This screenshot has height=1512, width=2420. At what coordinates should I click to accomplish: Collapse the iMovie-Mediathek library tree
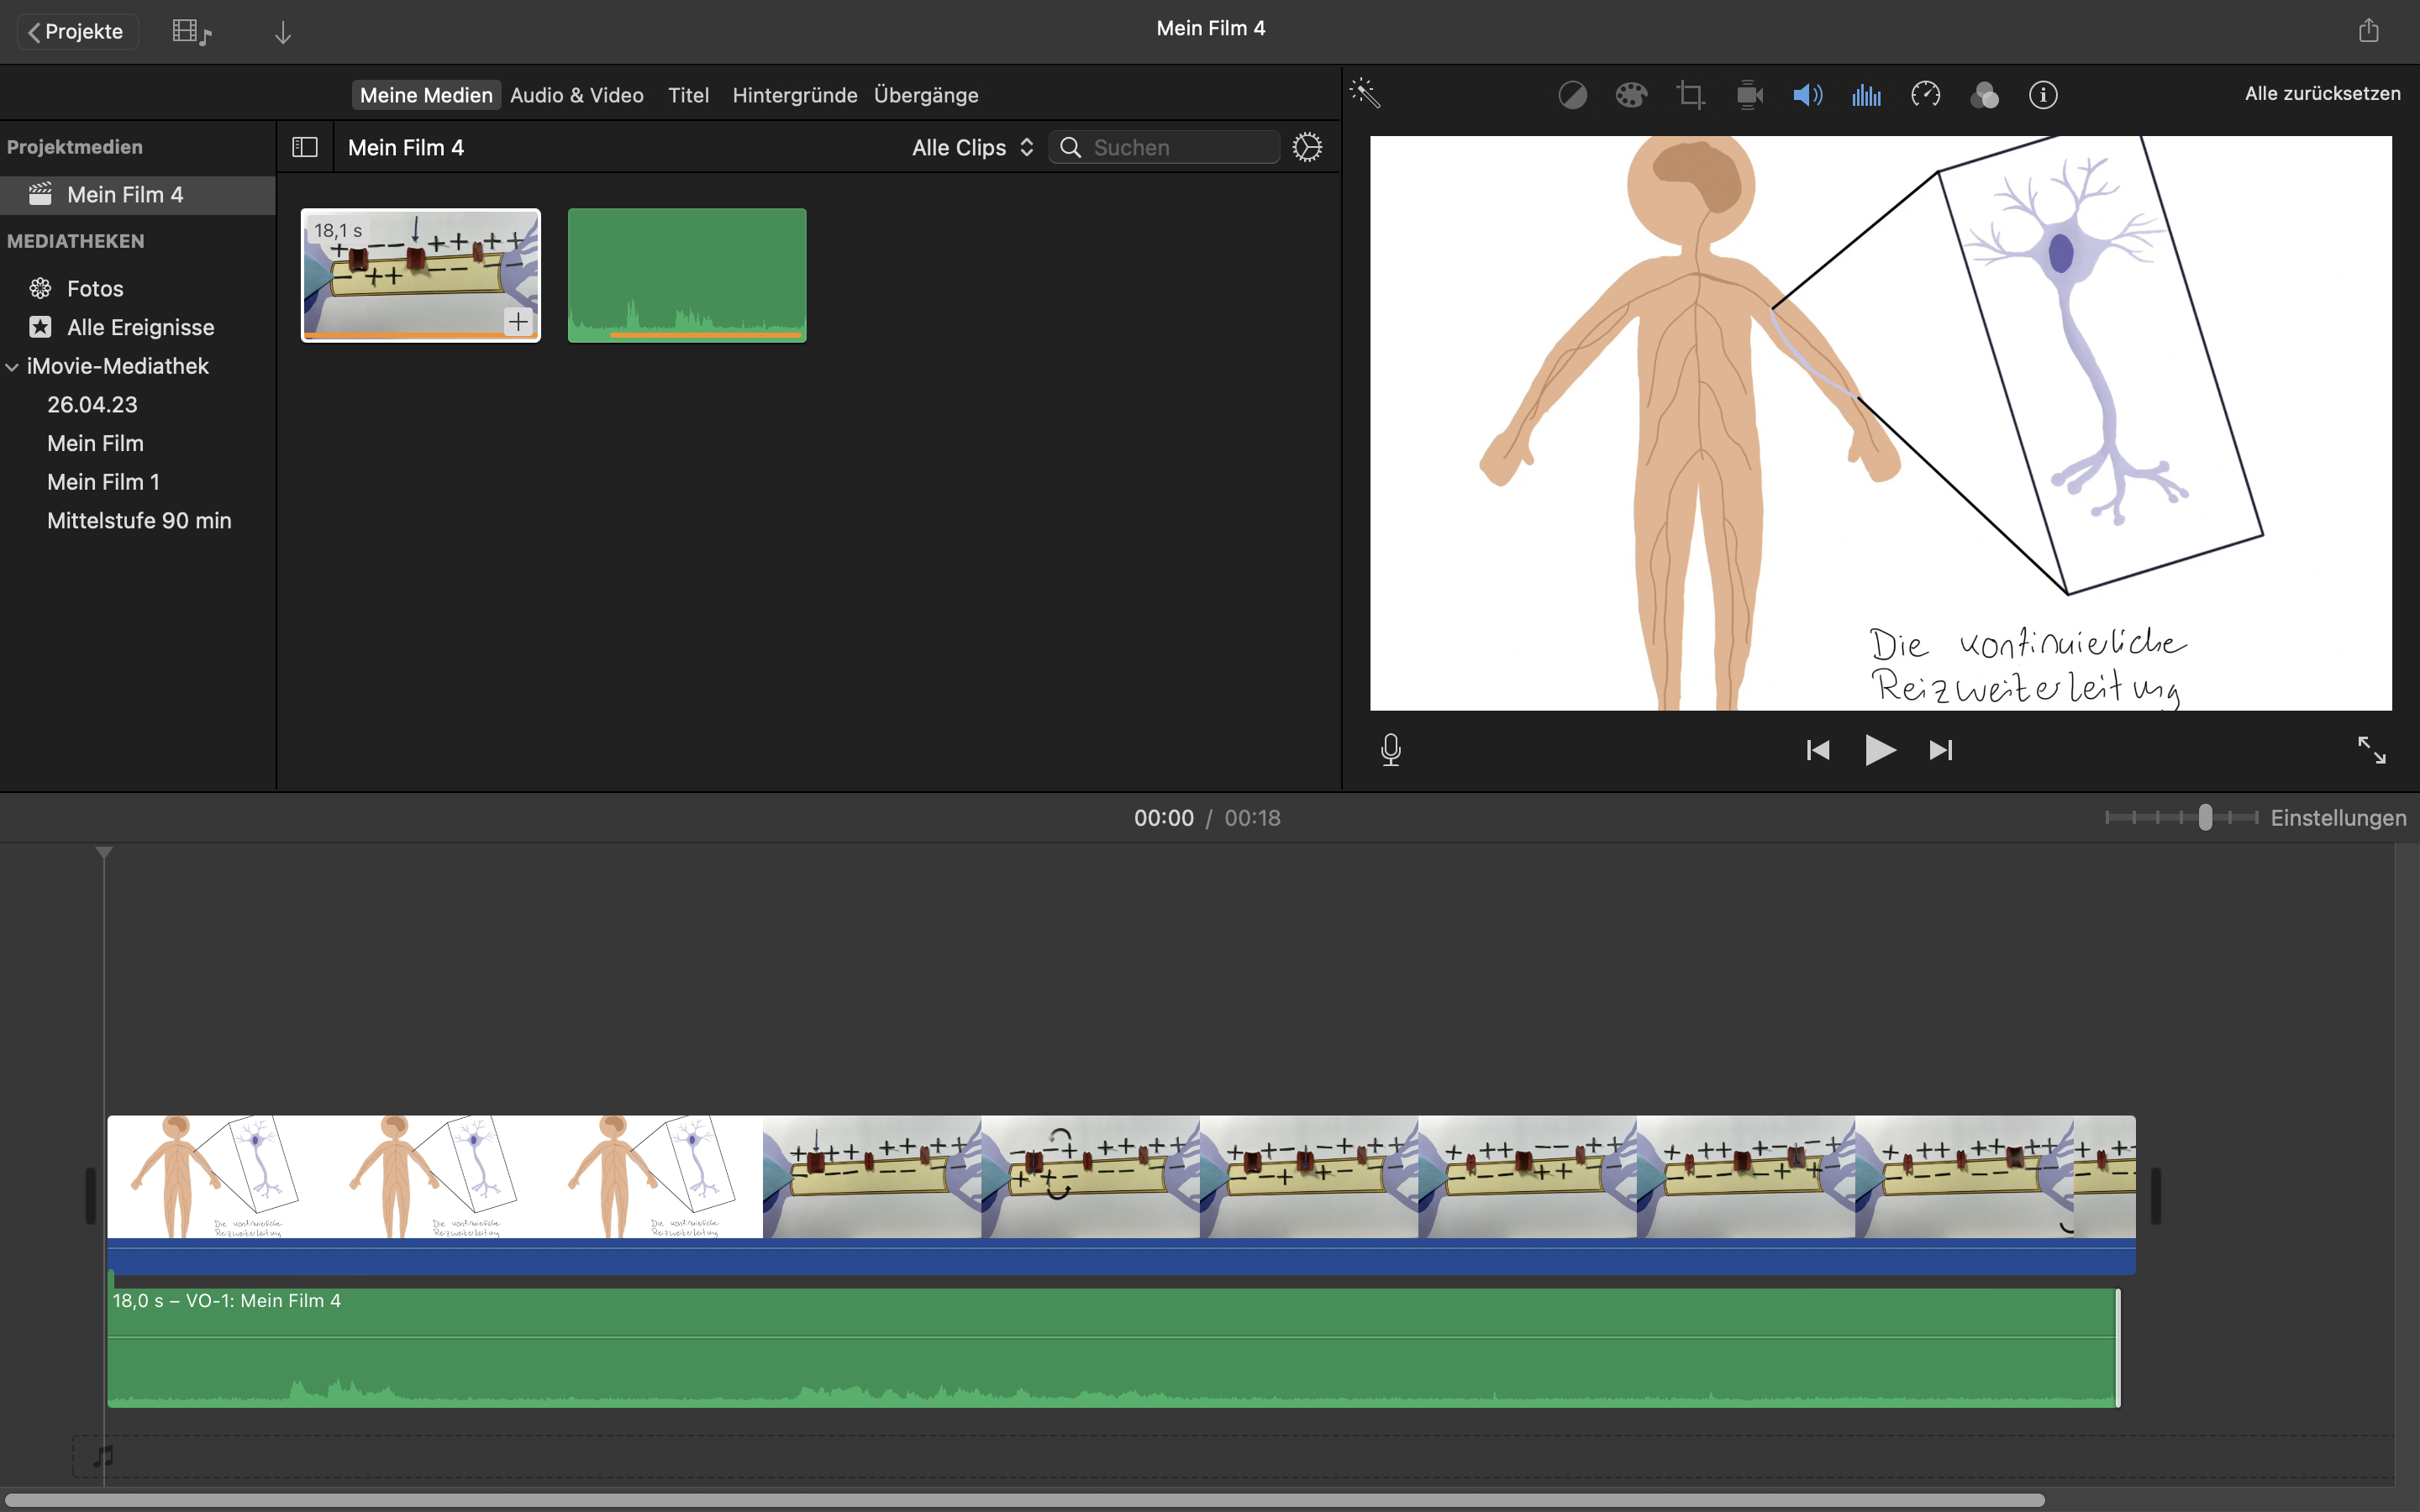[12, 367]
